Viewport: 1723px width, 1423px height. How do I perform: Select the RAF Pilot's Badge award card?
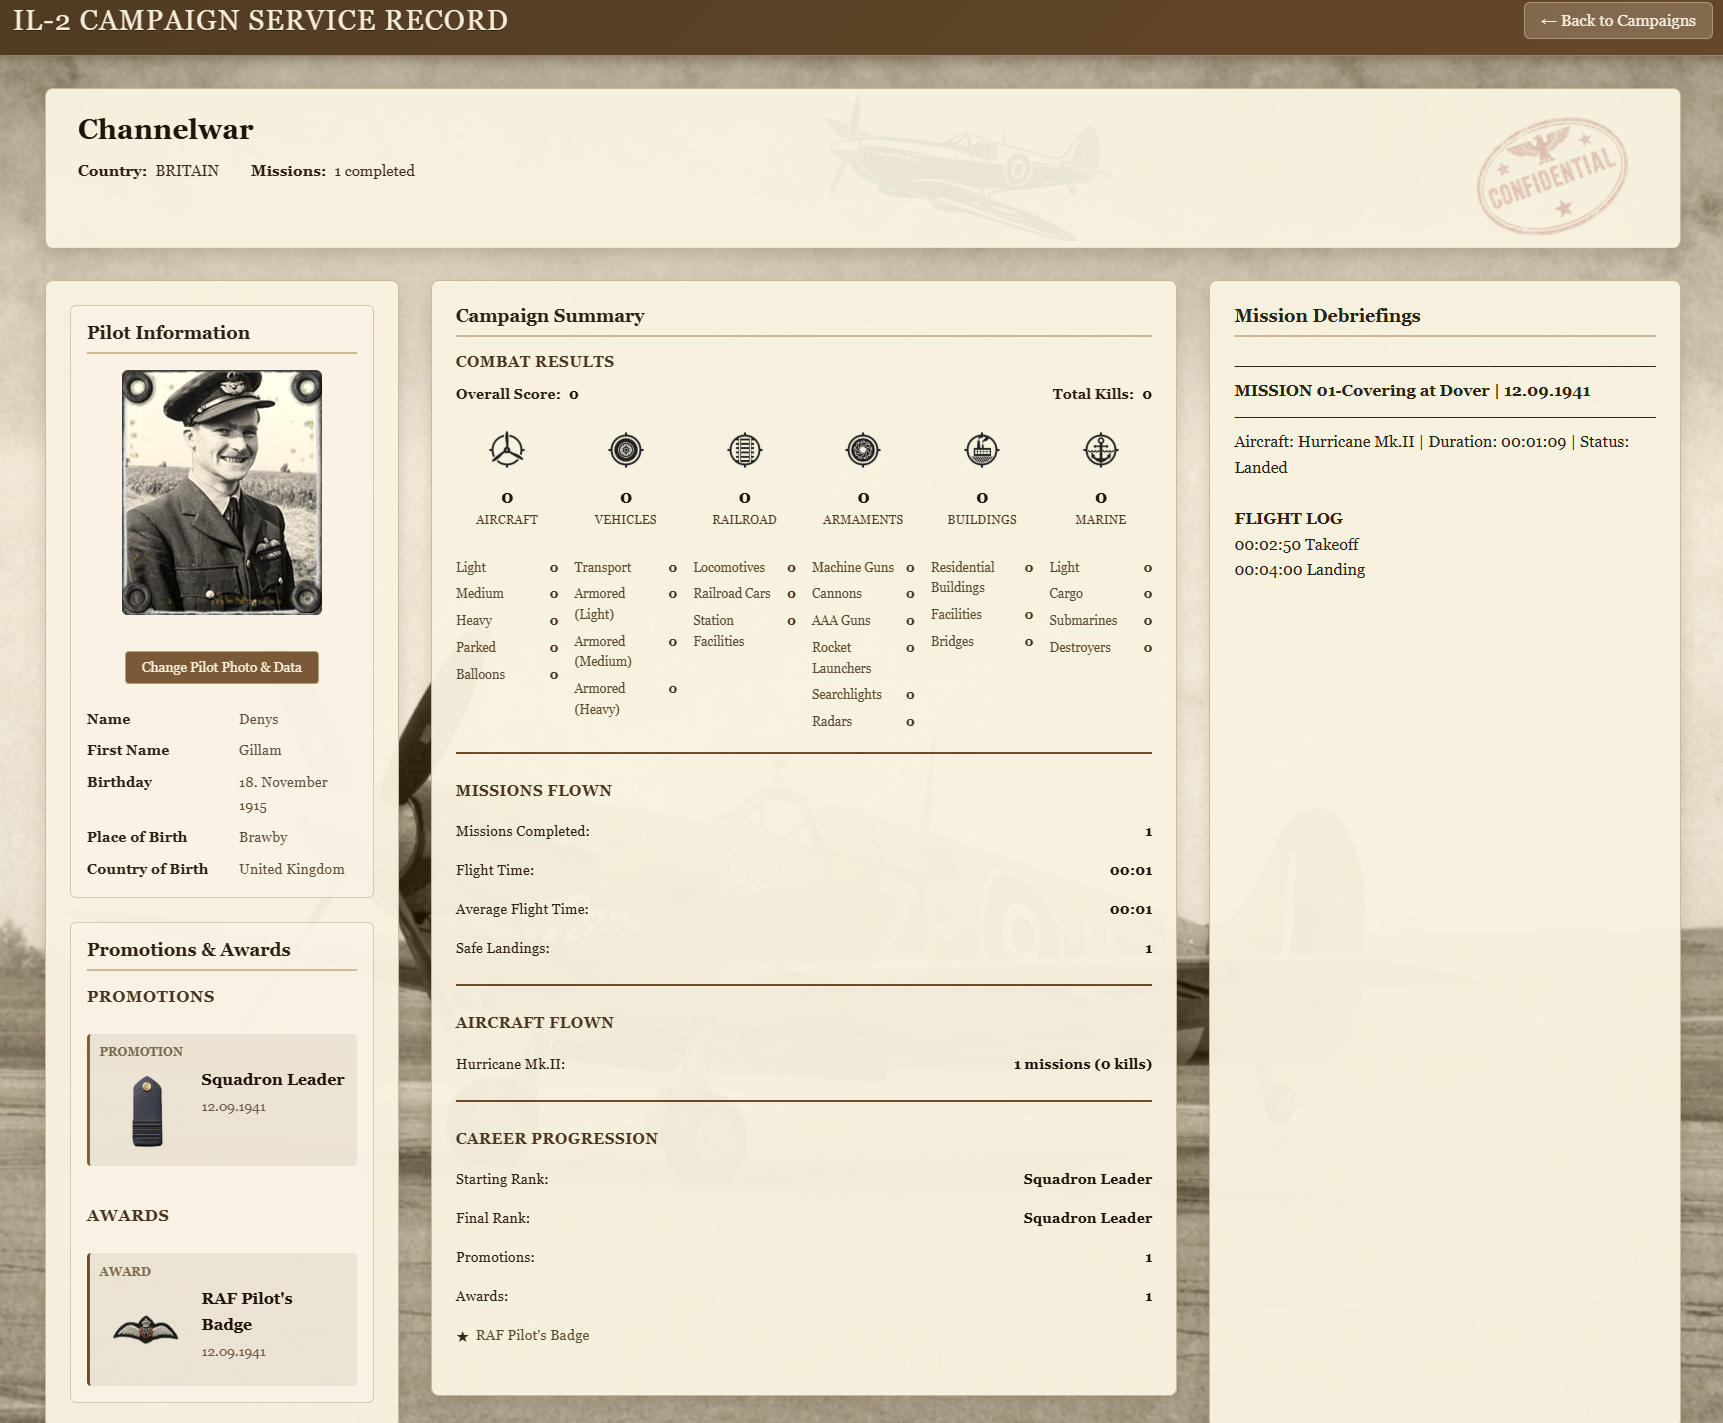[x=222, y=1318]
